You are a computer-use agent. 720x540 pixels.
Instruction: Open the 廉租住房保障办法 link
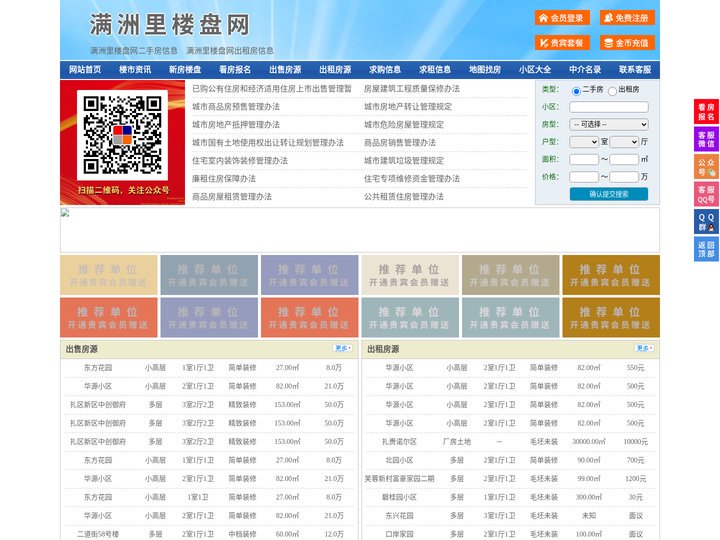(x=224, y=179)
